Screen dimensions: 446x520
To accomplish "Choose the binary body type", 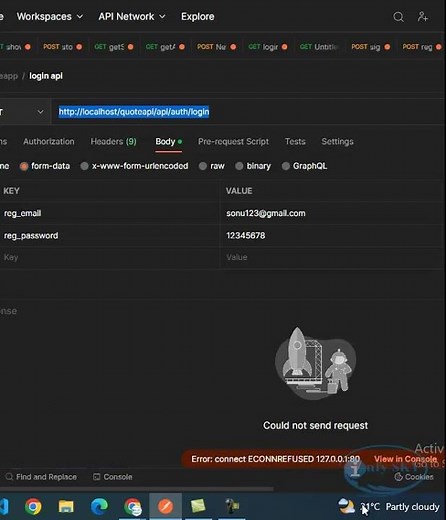I will click(x=253, y=166).
